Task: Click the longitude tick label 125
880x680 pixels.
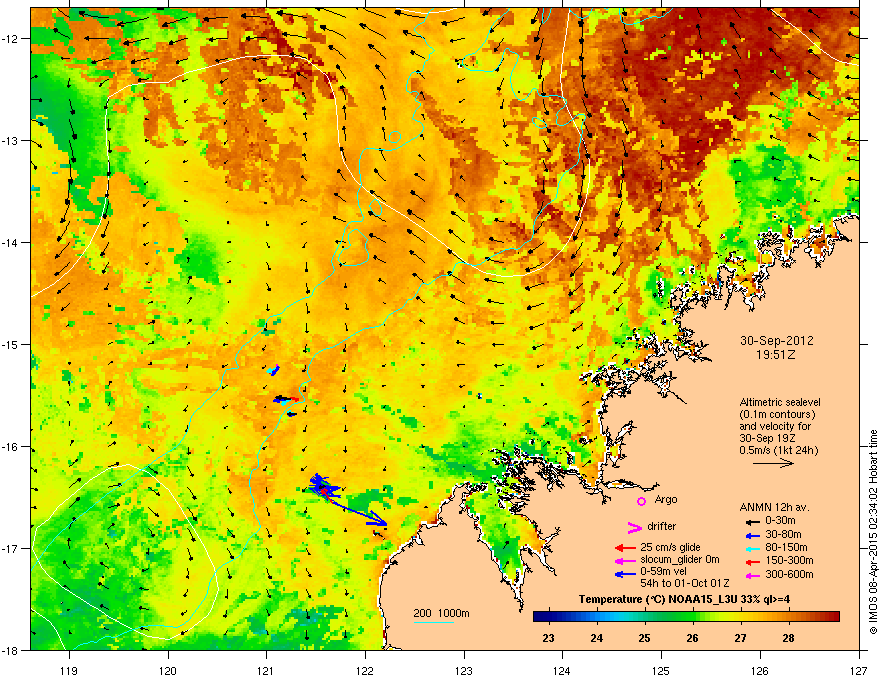Action: pos(661,670)
